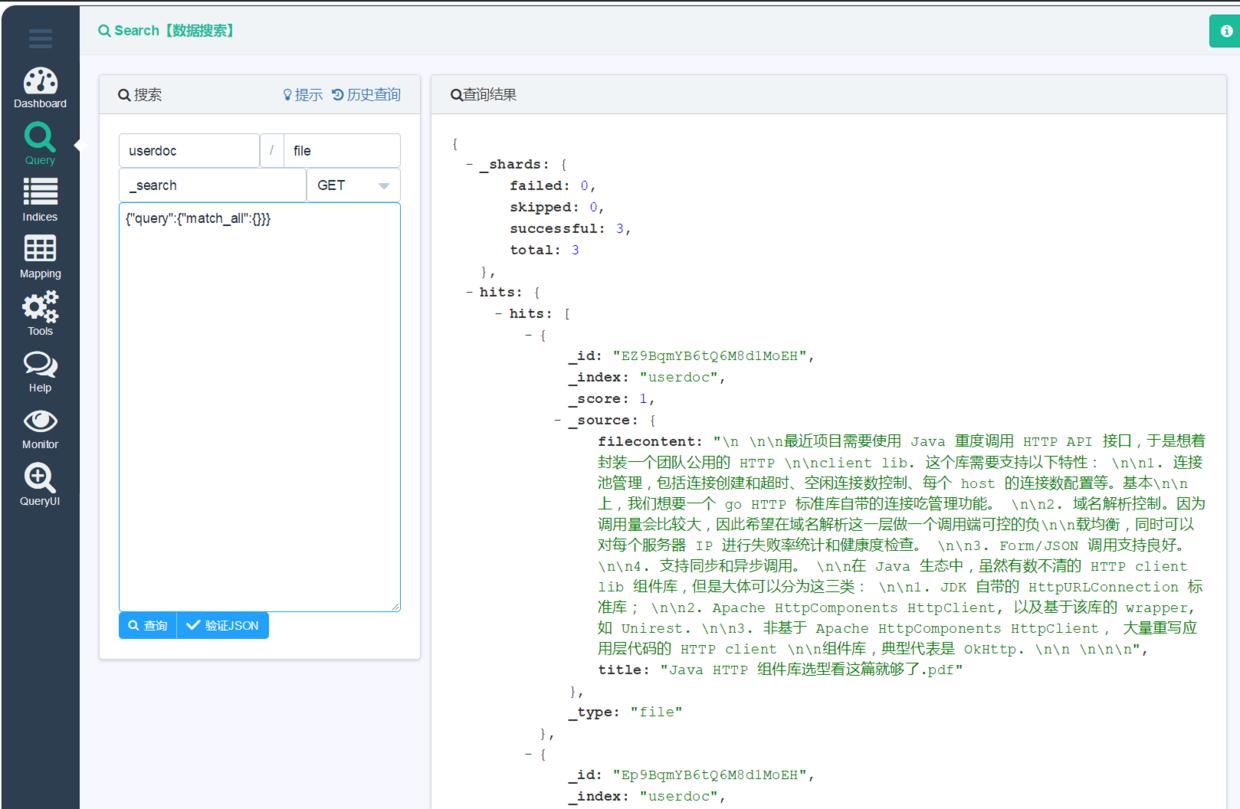Click the 验证JSON validate button
The image size is (1240, 809).
[222, 626]
